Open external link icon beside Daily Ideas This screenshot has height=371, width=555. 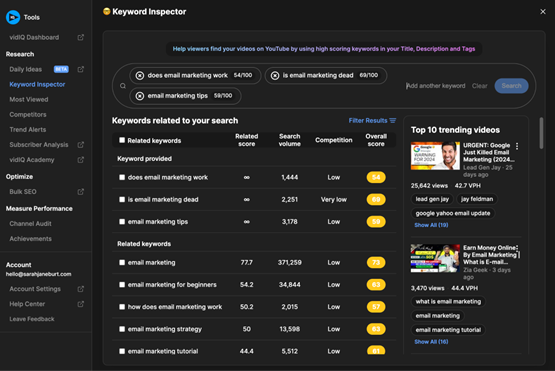(x=81, y=69)
